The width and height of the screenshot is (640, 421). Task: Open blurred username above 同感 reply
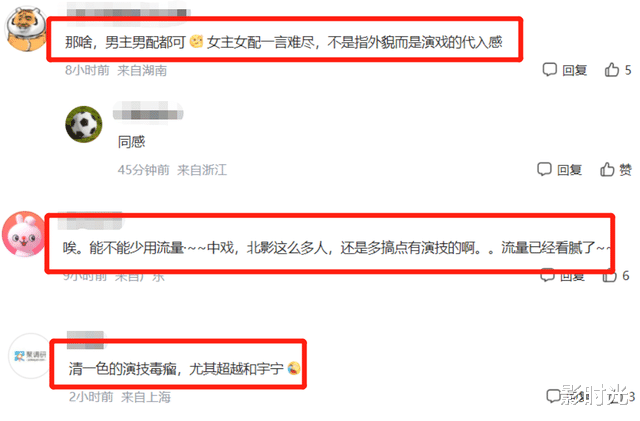[x=148, y=111]
